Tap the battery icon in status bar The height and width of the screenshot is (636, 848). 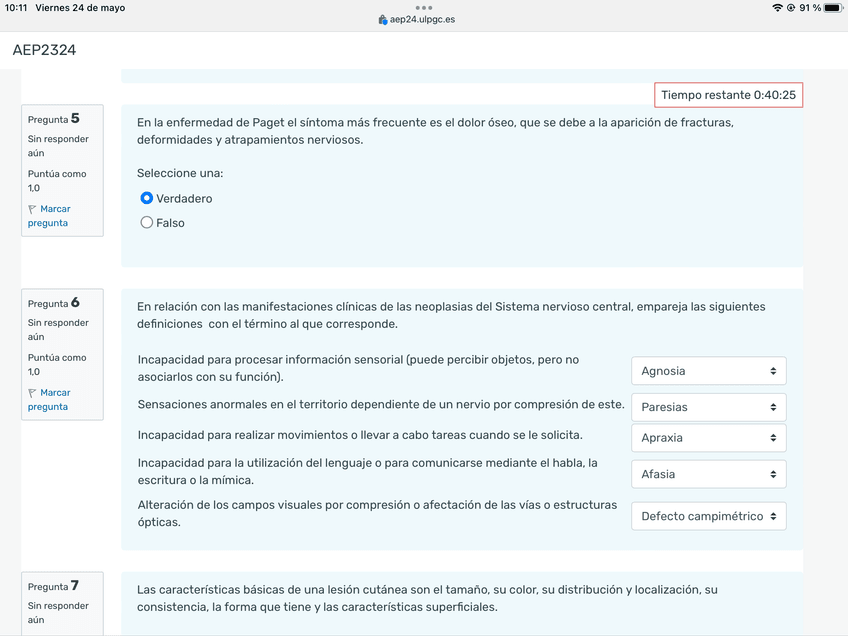coord(832,8)
